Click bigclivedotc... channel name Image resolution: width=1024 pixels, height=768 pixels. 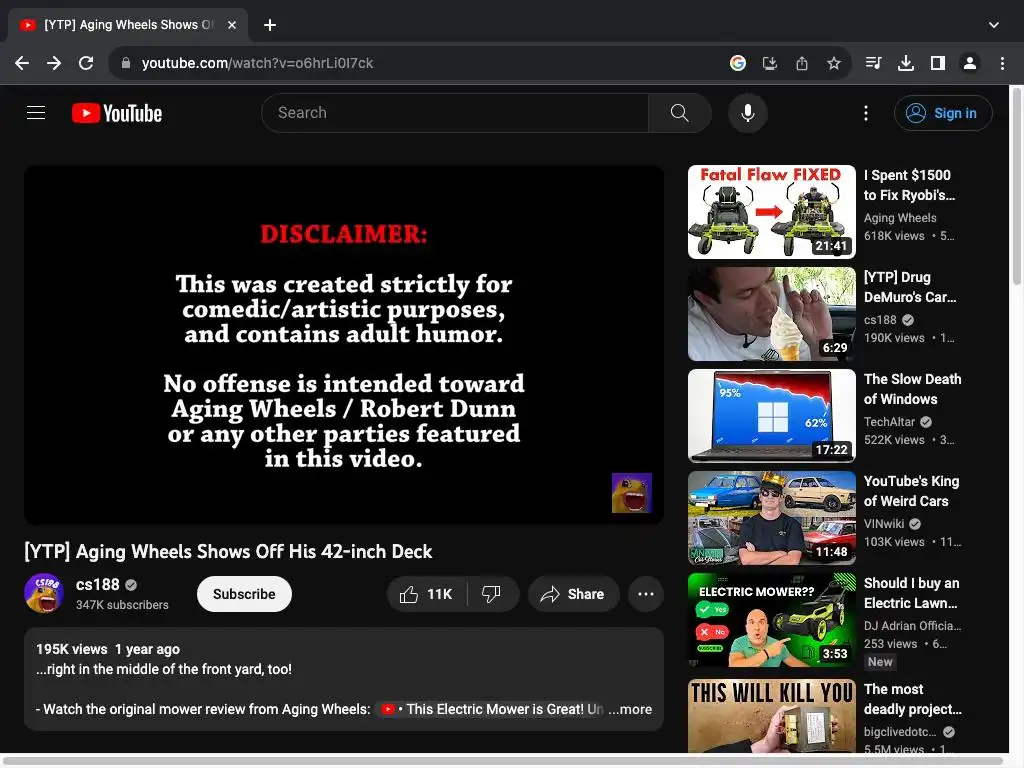(900, 732)
